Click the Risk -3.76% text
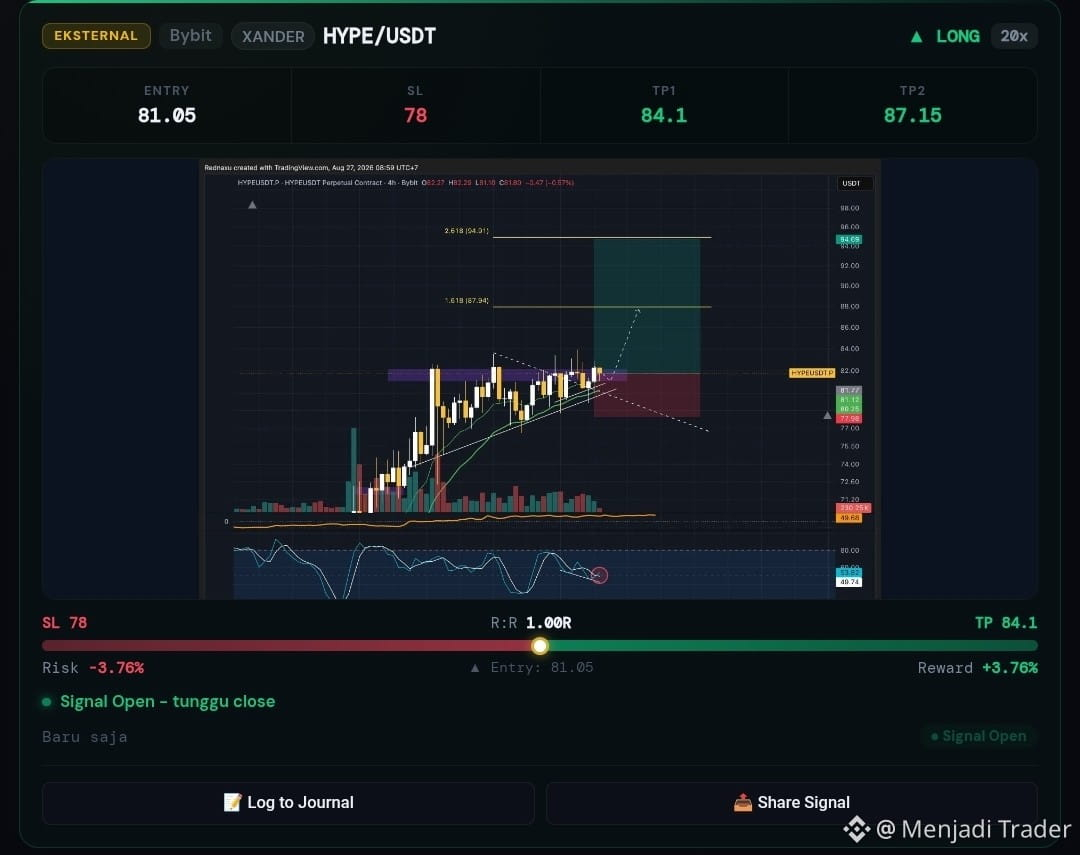This screenshot has height=855, width=1080. (93, 668)
